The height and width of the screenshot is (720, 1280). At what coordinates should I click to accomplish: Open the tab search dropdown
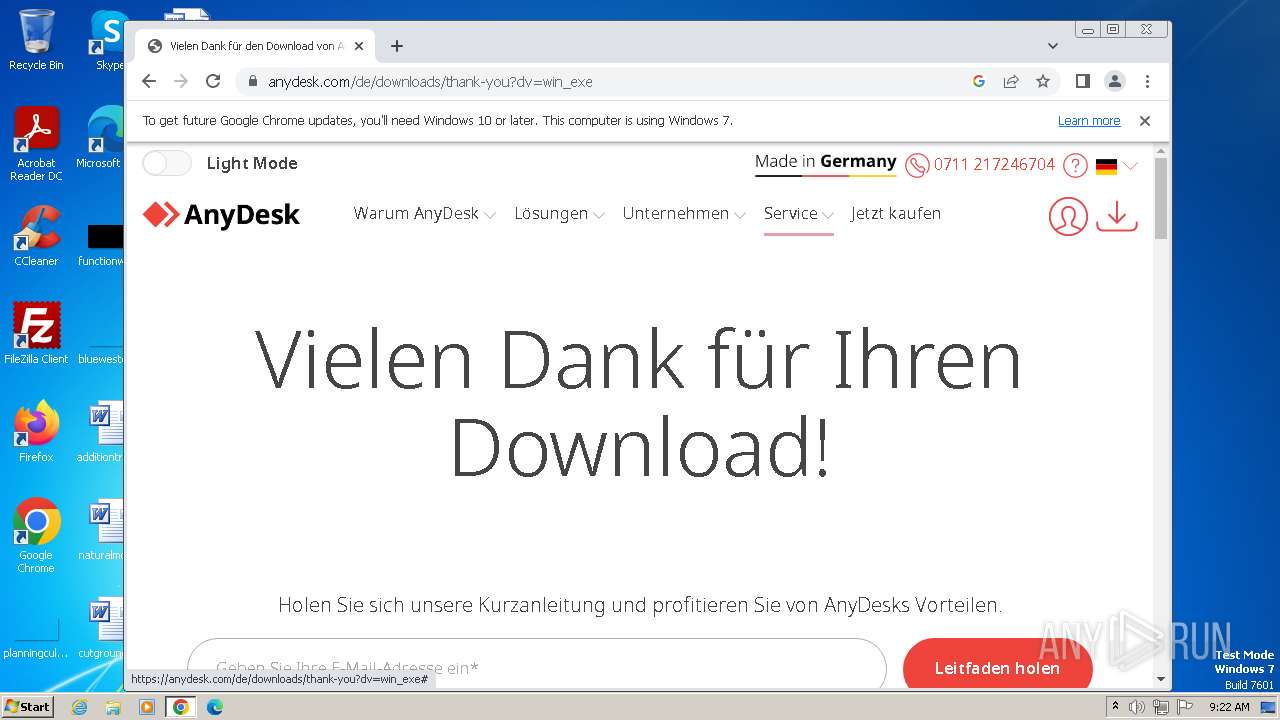[x=1052, y=46]
